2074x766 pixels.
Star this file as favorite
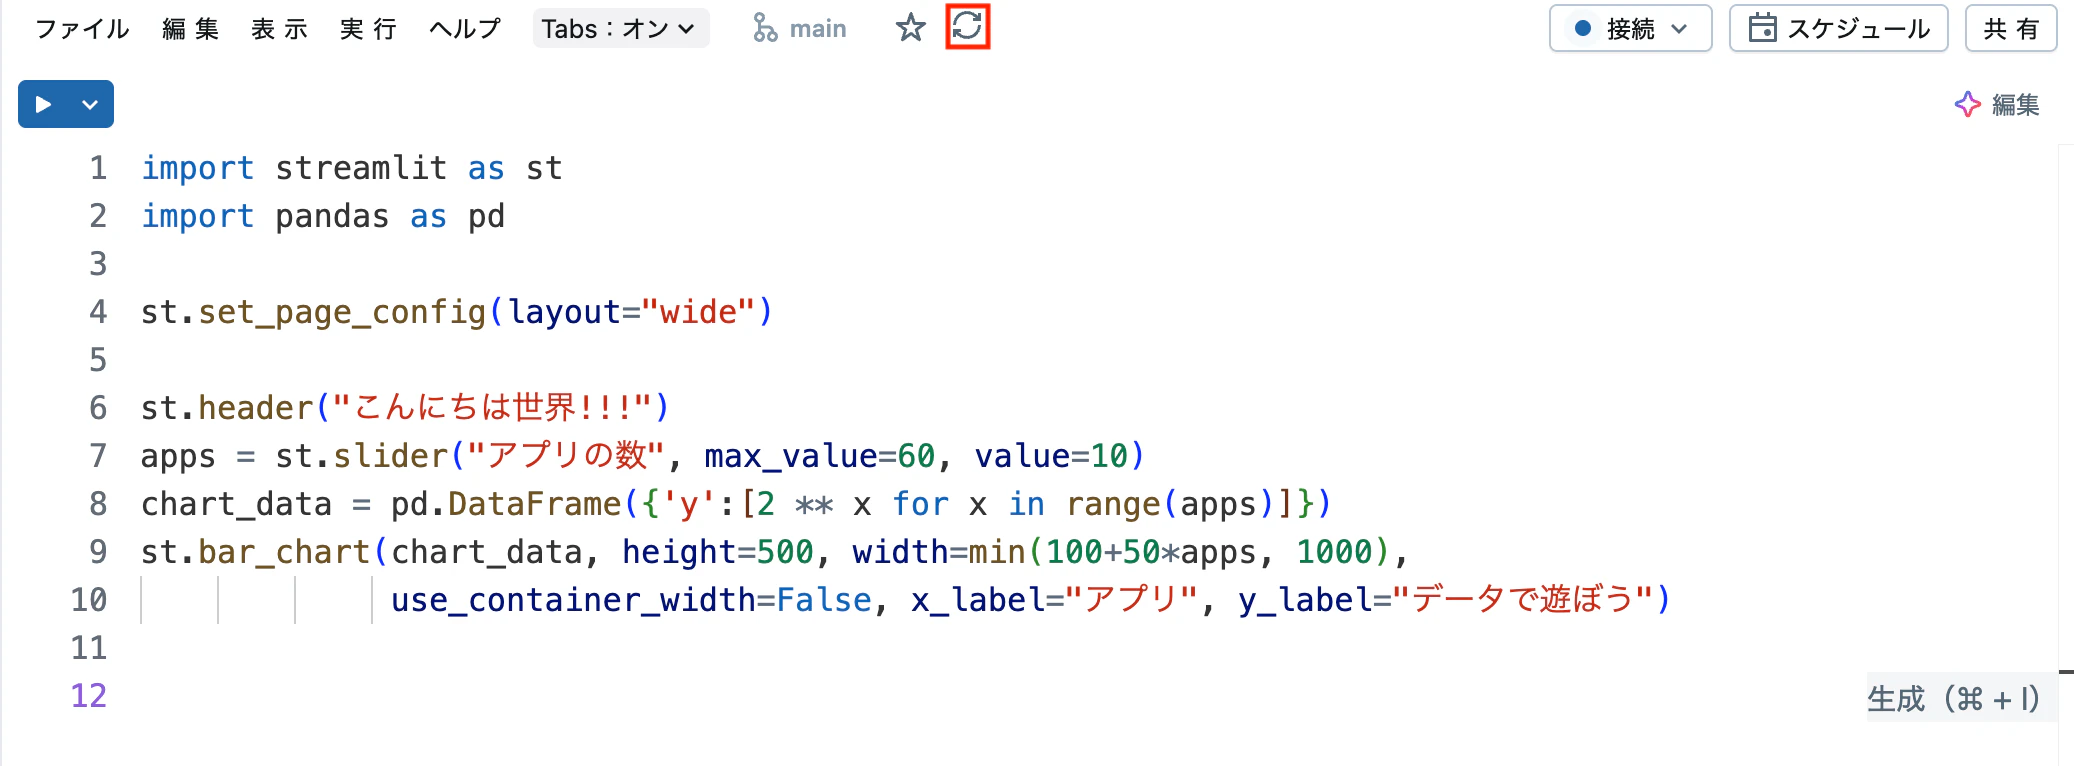point(910,28)
